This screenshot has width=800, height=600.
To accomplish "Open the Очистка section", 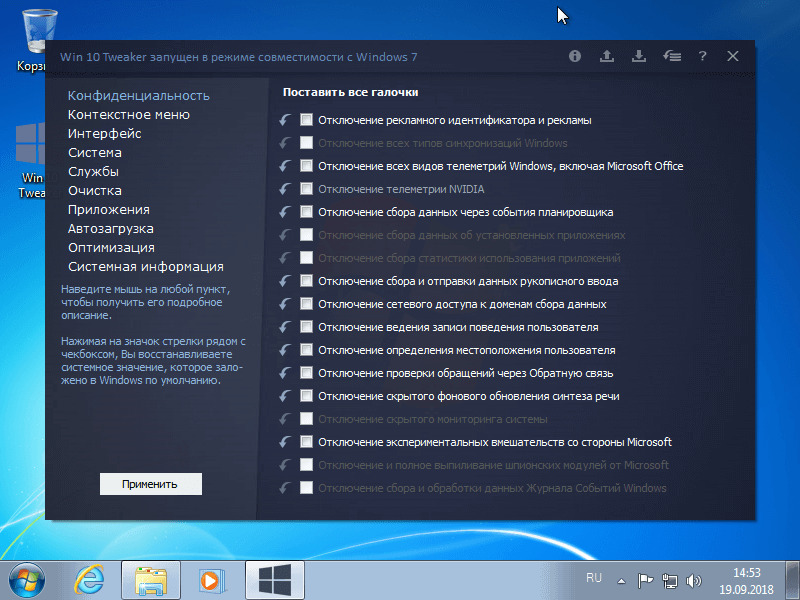I will 95,190.
